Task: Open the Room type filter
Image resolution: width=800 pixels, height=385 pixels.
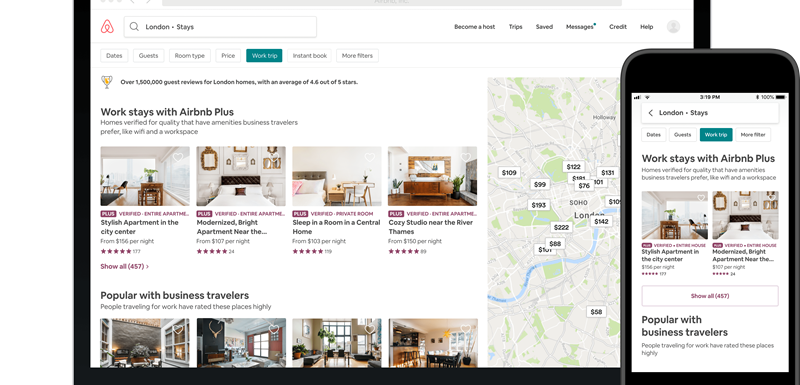Action: [x=190, y=56]
